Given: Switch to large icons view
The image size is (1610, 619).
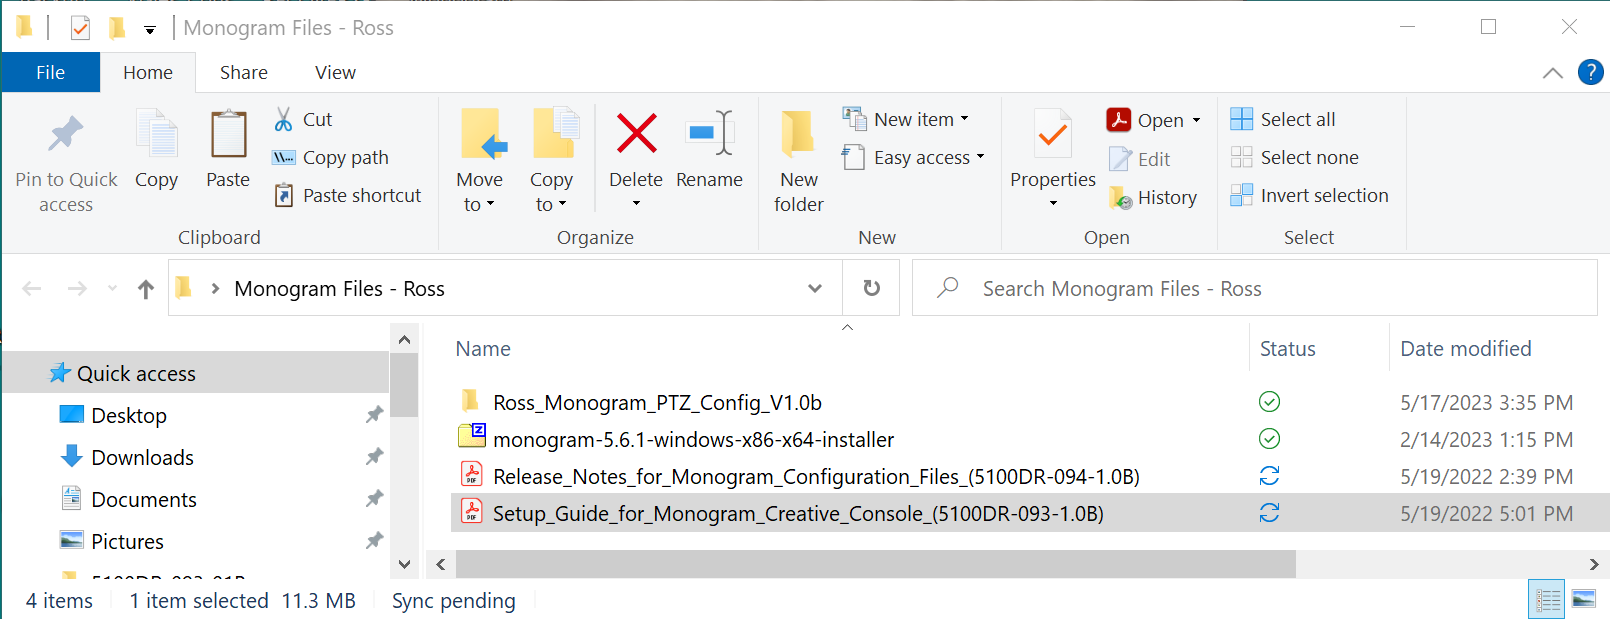Looking at the screenshot, I should [x=1584, y=599].
